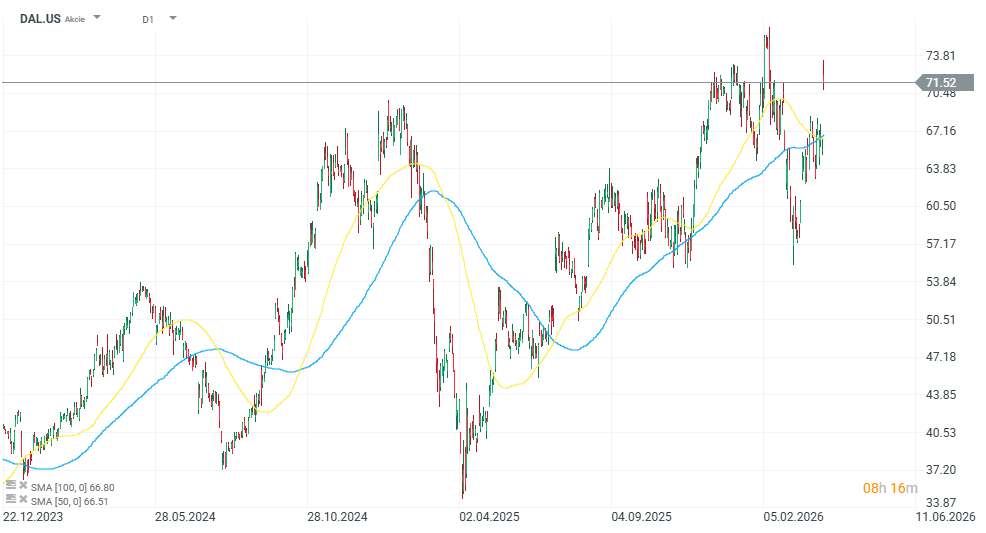
Task: Click the 33.87 price axis label
Action: tap(940, 503)
